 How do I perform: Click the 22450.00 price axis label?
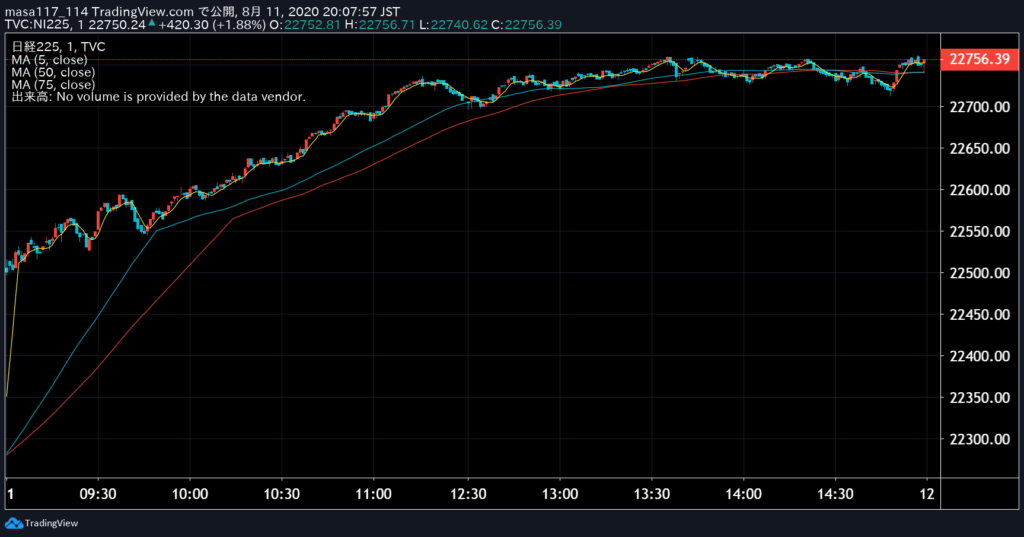point(979,314)
